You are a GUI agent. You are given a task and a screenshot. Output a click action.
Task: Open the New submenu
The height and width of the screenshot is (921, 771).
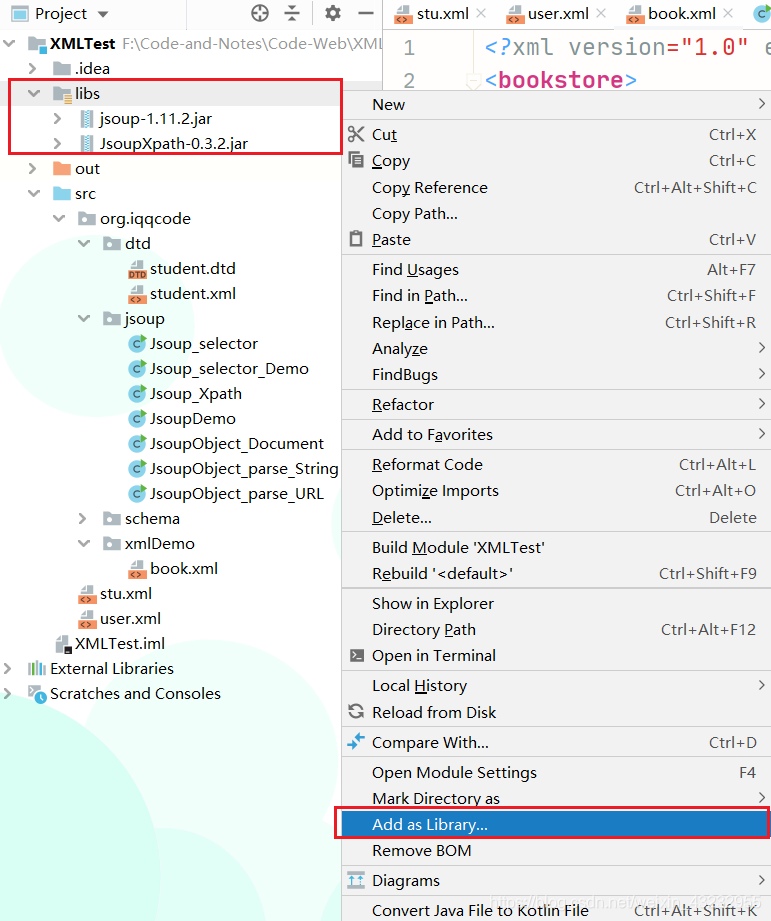coord(556,105)
